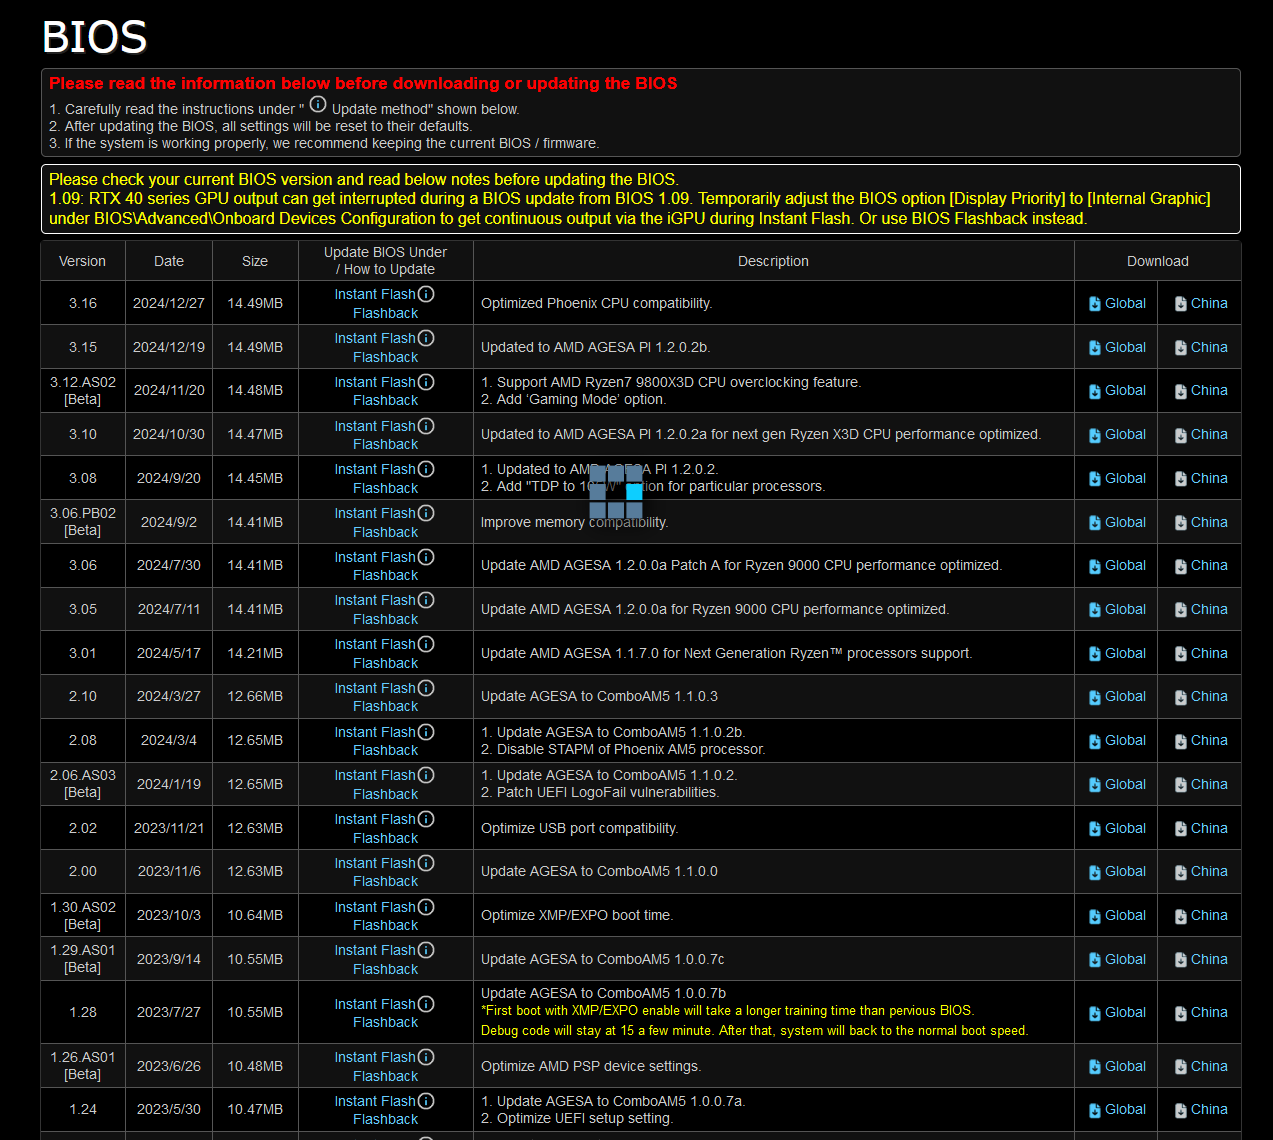Click the Global download icon for BIOS 2.08
This screenshot has height=1140, width=1273.
(x=1095, y=741)
